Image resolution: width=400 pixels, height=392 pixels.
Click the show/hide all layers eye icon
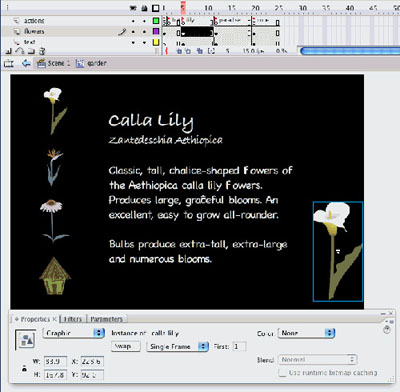[x=133, y=8]
